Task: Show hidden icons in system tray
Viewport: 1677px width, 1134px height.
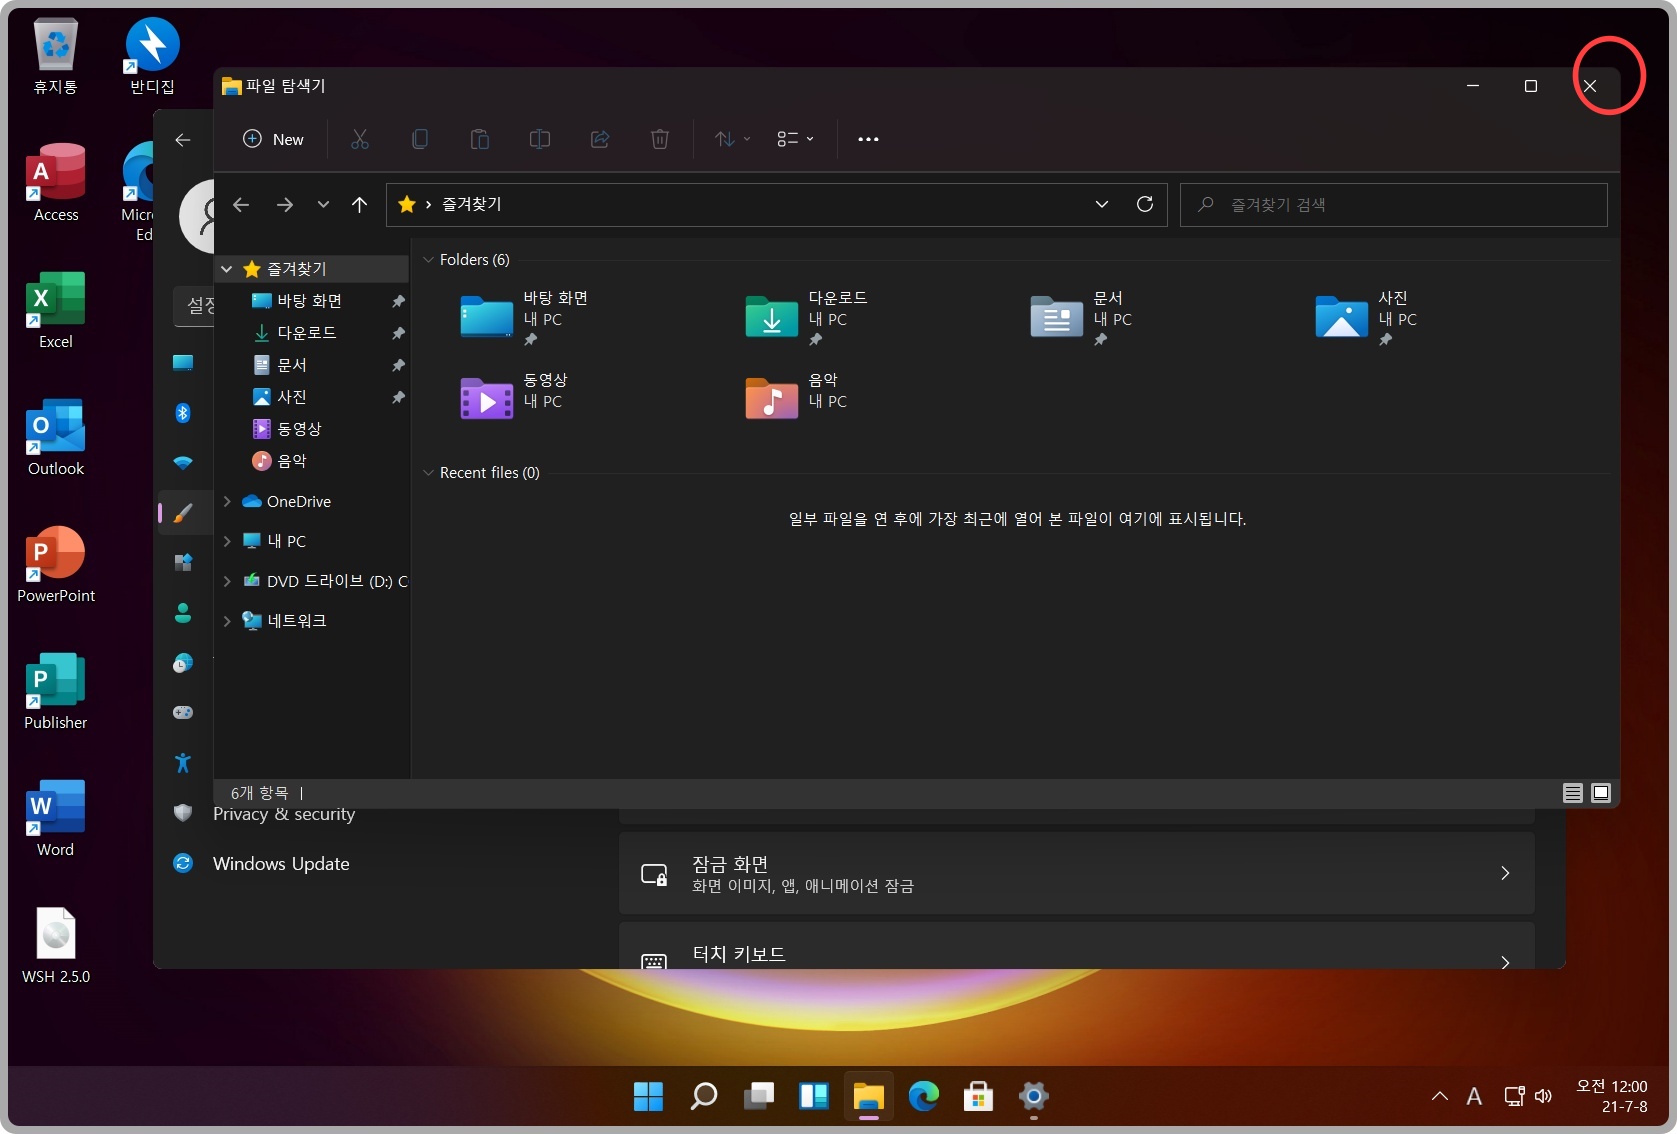Action: (1440, 1096)
